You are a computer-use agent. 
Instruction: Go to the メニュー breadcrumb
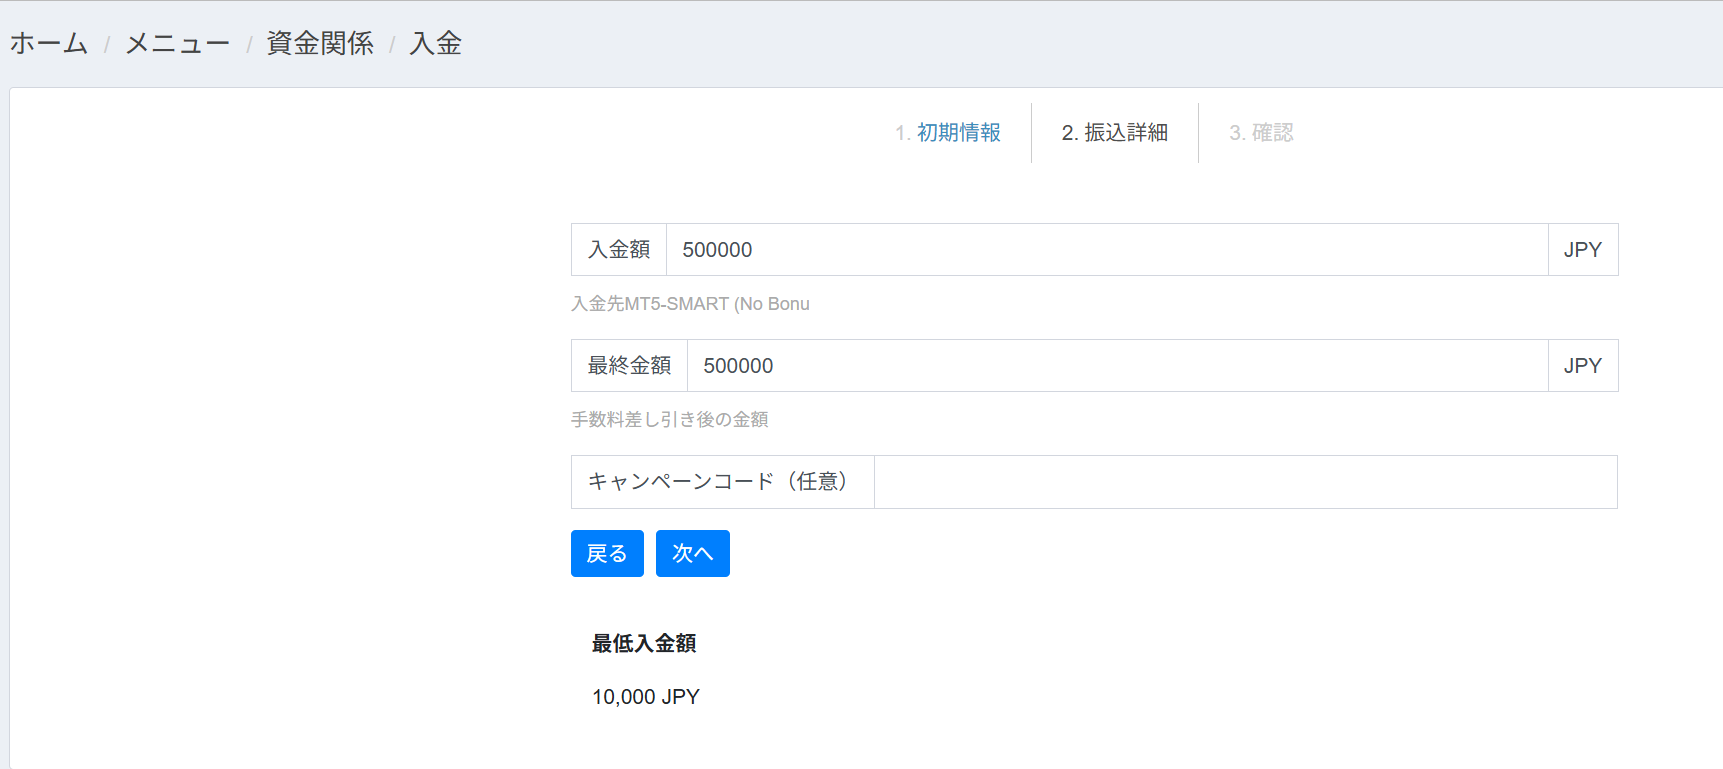point(177,43)
